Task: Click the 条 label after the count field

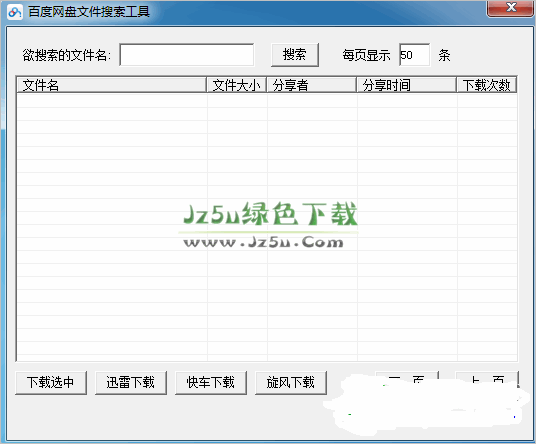Action: click(444, 55)
